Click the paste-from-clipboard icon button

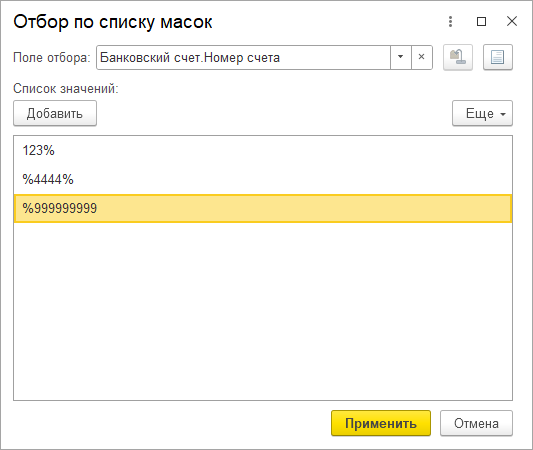[458, 57]
